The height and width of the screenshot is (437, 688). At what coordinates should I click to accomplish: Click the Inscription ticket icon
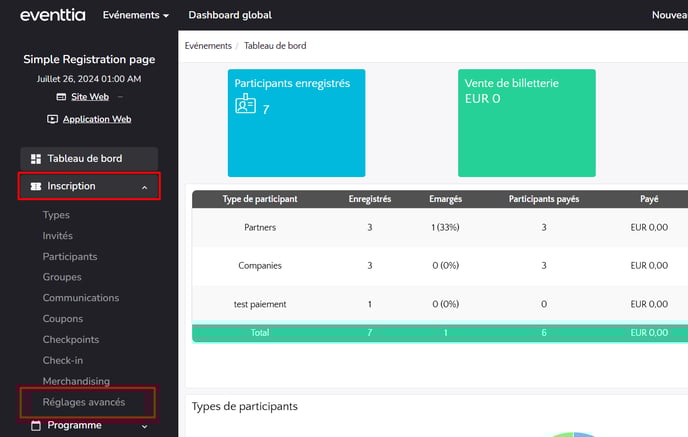pyautogui.click(x=36, y=186)
